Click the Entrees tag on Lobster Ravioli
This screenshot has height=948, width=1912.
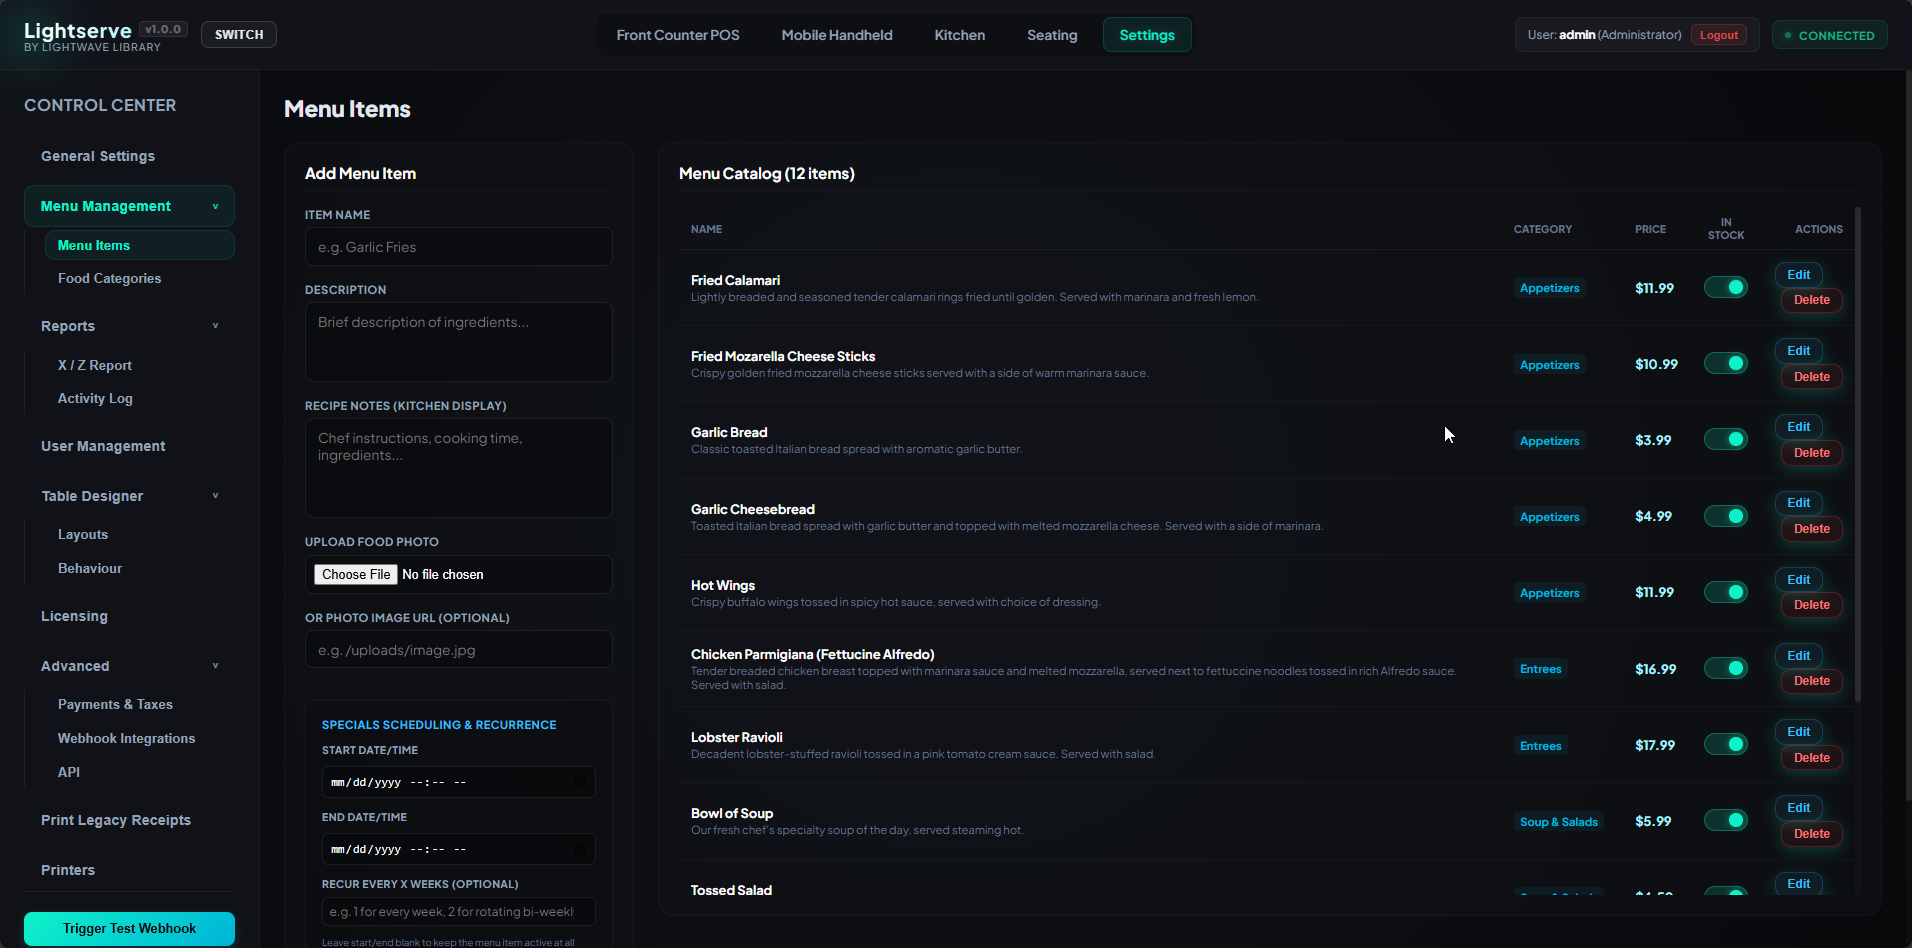pos(1540,746)
